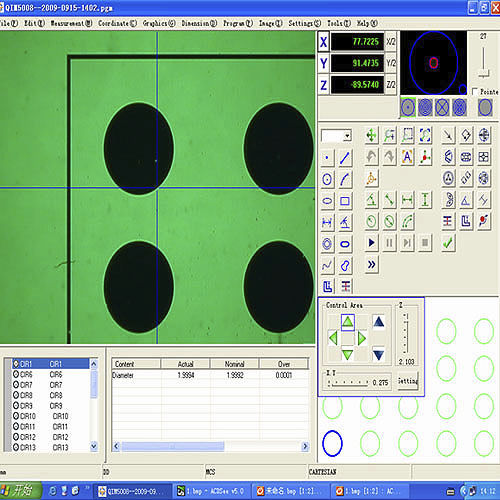Click the green right arrow in Control Area
The image size is (500, 500).
362,338
